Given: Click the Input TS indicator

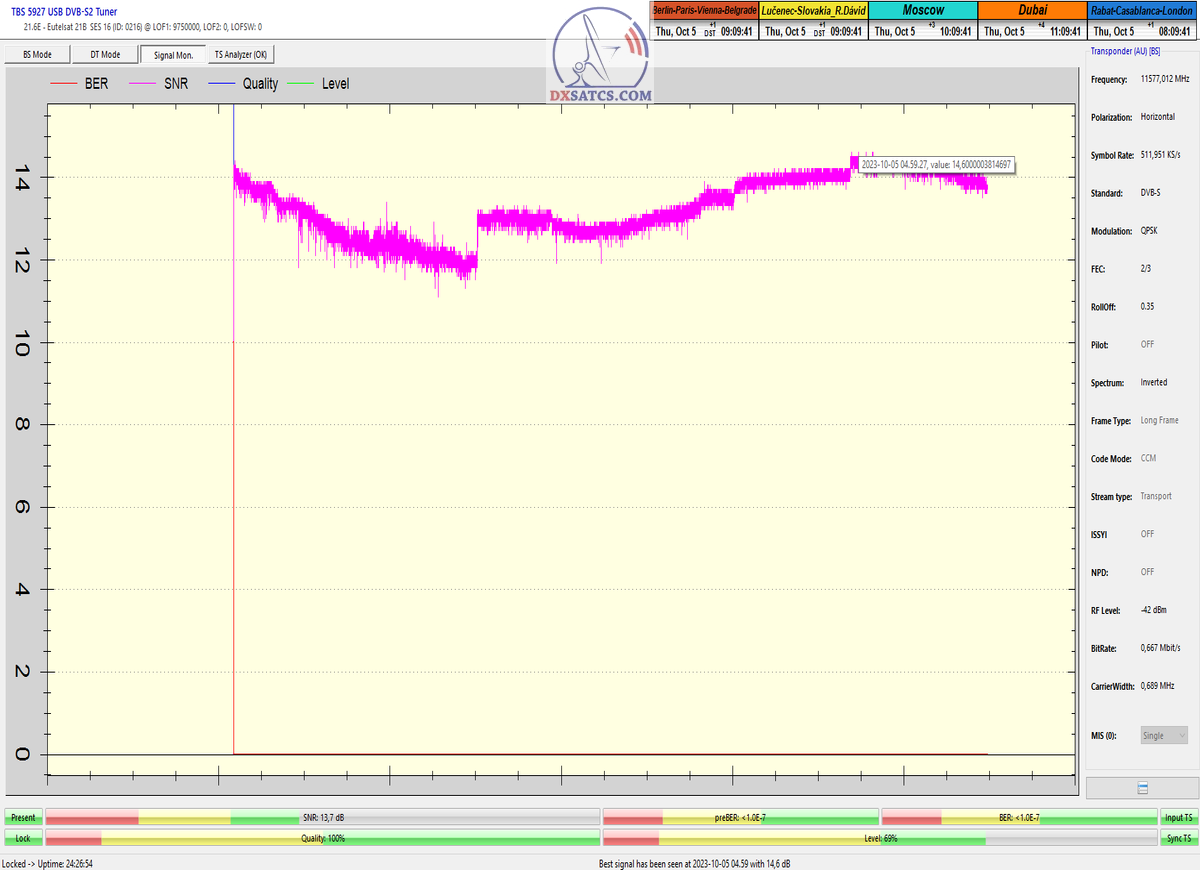Looking at the screenshot, I should (x=1178, y=818).
